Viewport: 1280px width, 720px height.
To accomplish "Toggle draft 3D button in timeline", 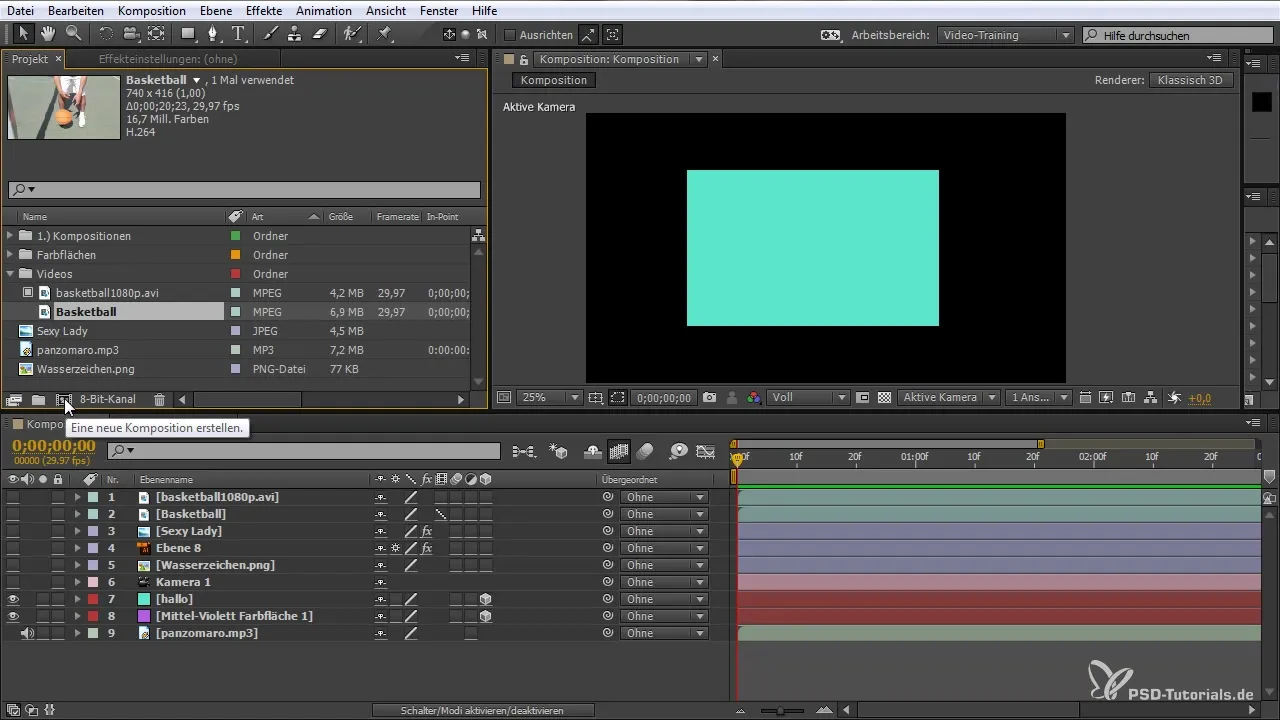I will [559, 452].
